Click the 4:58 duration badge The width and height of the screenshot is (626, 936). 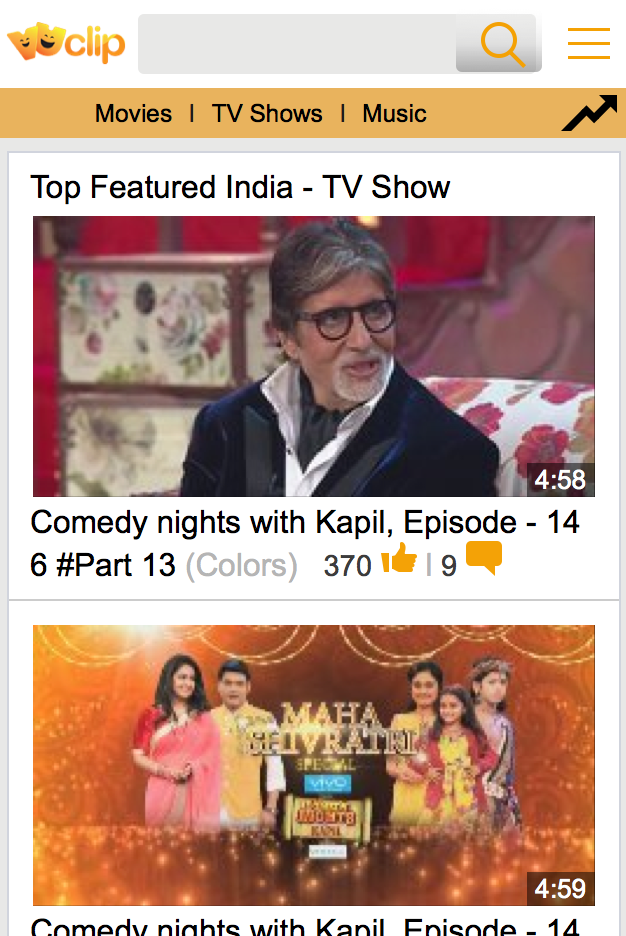pos(560,479)
